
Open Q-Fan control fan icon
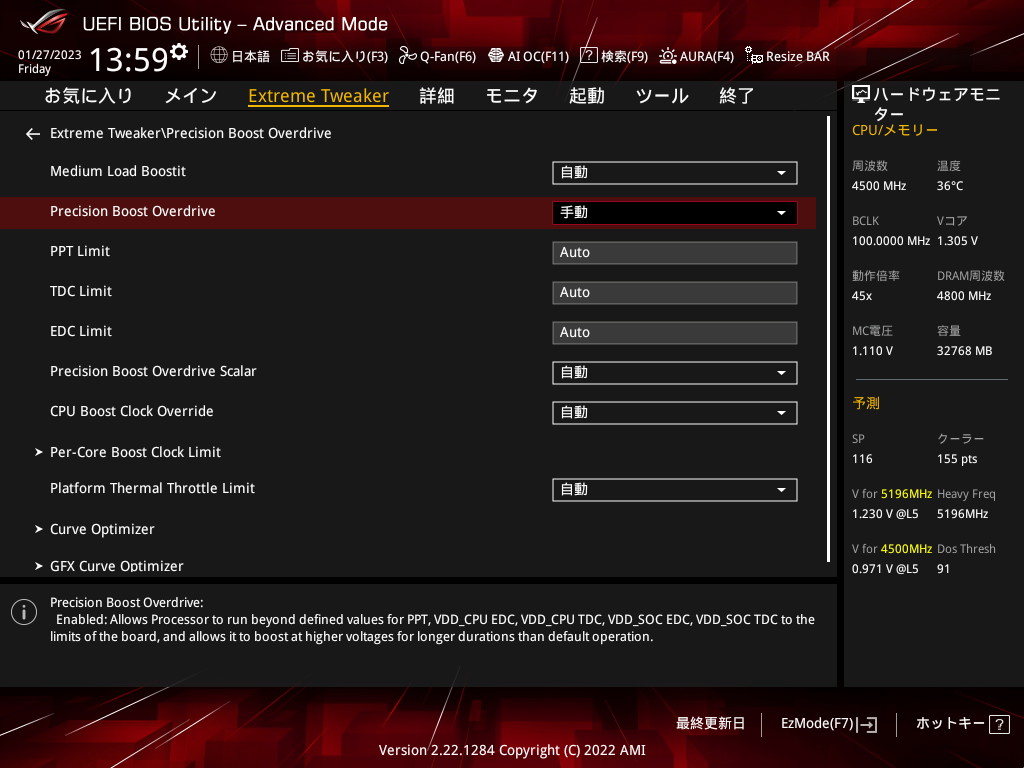408,56
